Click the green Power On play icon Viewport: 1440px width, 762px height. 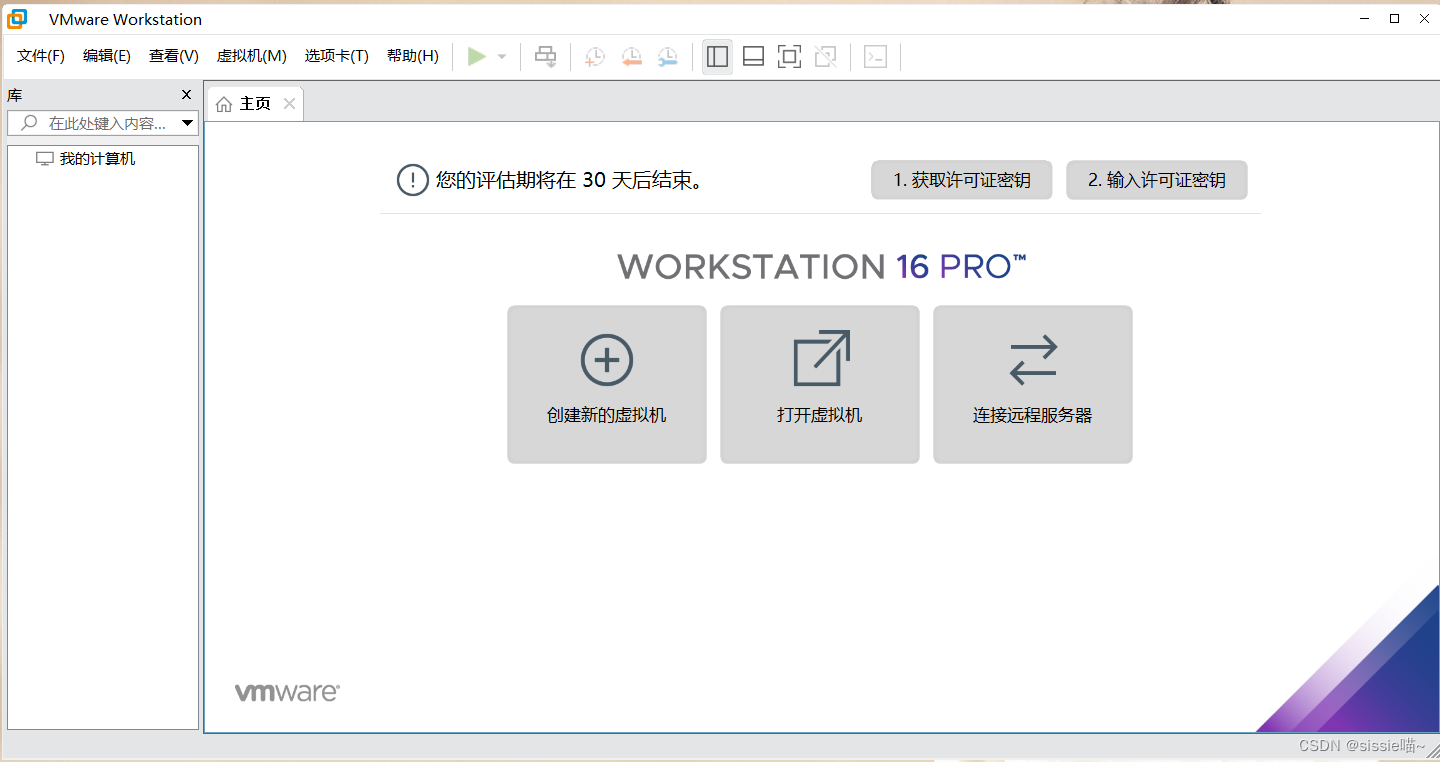click(x=477, y=57)
